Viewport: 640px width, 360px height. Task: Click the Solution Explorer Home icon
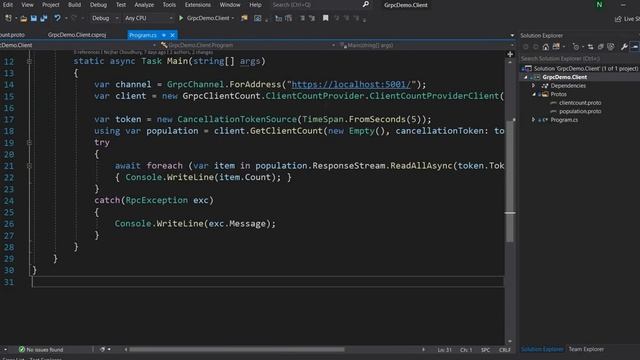coord(546,47)
